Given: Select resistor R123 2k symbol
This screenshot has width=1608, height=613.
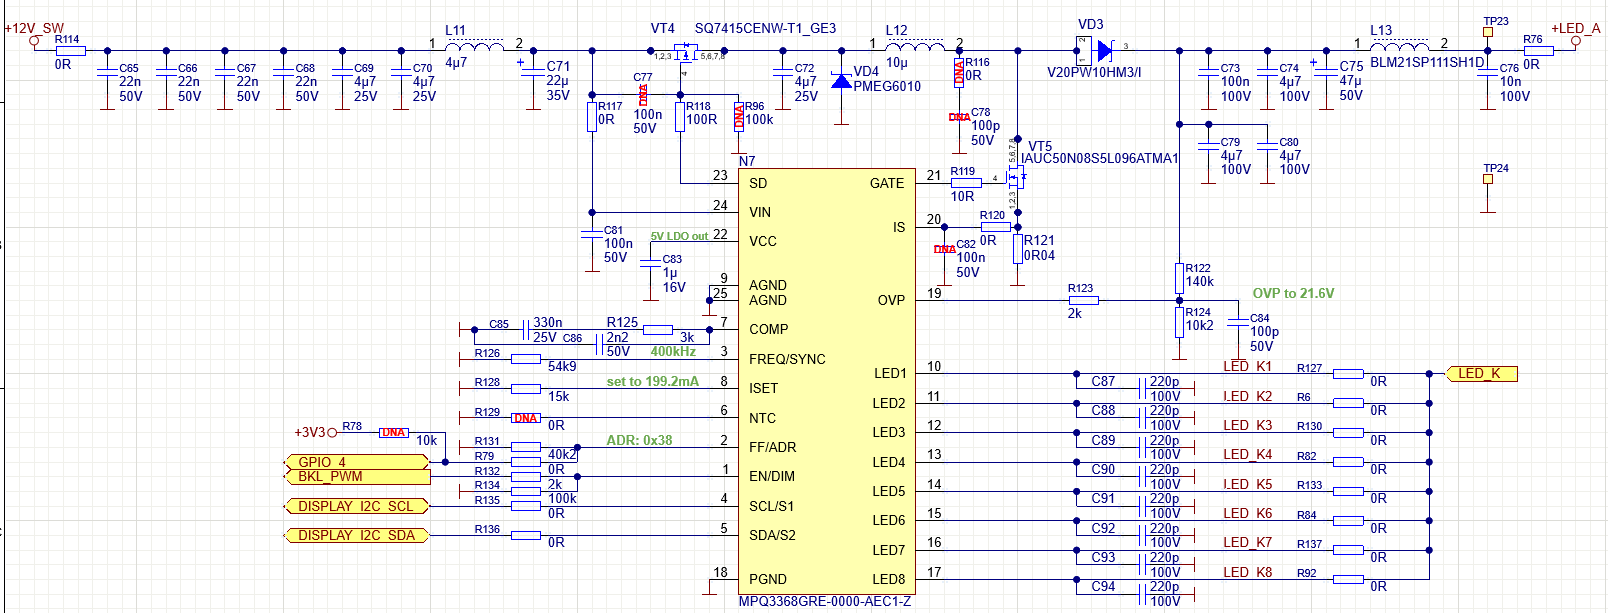Looking at the screenshot, I should pyautogui.click(x=1083, y=300).
